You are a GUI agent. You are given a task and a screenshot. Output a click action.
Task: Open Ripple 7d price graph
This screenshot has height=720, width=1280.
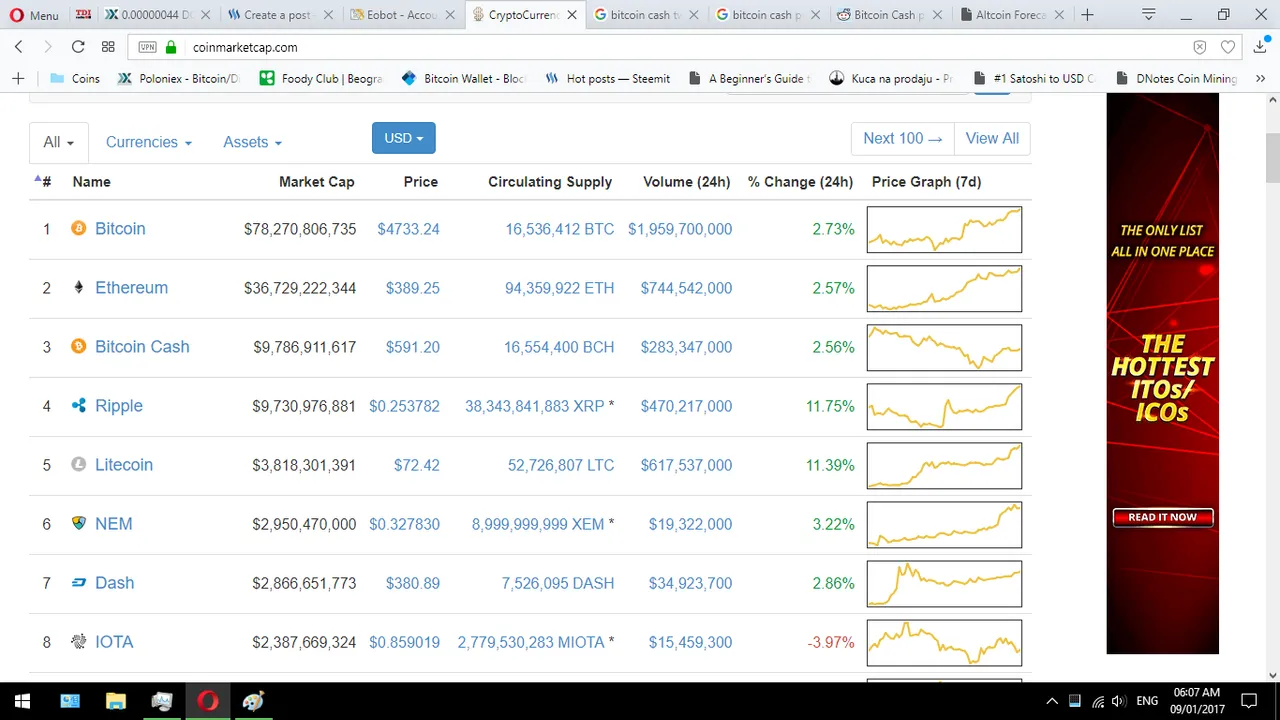coord(944,406)
